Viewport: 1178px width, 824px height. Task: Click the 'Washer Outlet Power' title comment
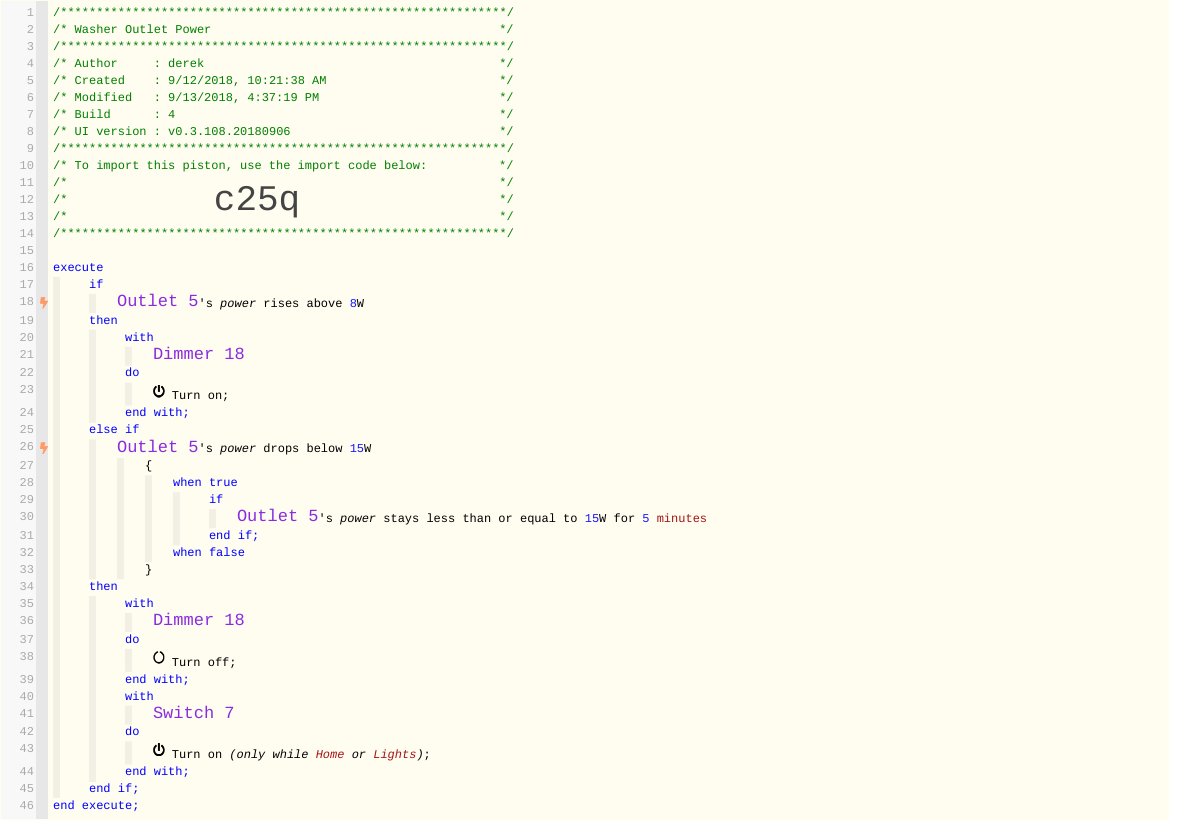pyautogui.click(x=142, y=29)
